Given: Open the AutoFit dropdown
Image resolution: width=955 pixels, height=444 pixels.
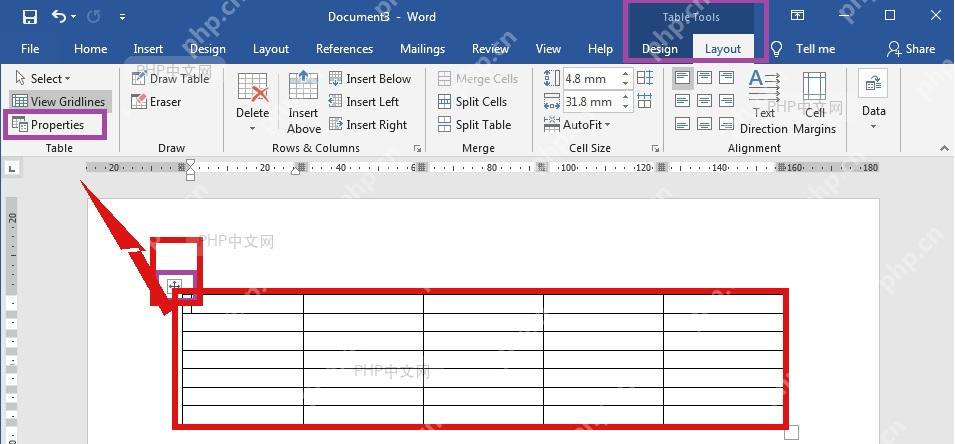Looking at the screenshot, I should [x=577, y=125].
